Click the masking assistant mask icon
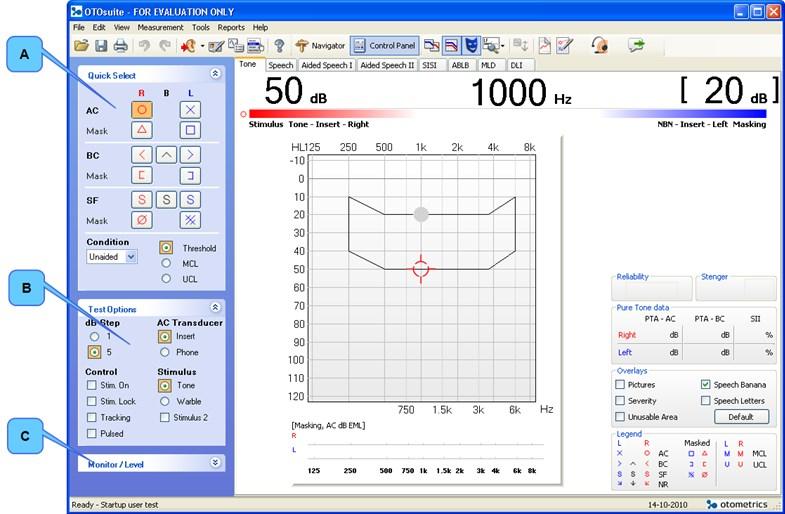This screenshot has width=785, height=514. coord(471,46)
